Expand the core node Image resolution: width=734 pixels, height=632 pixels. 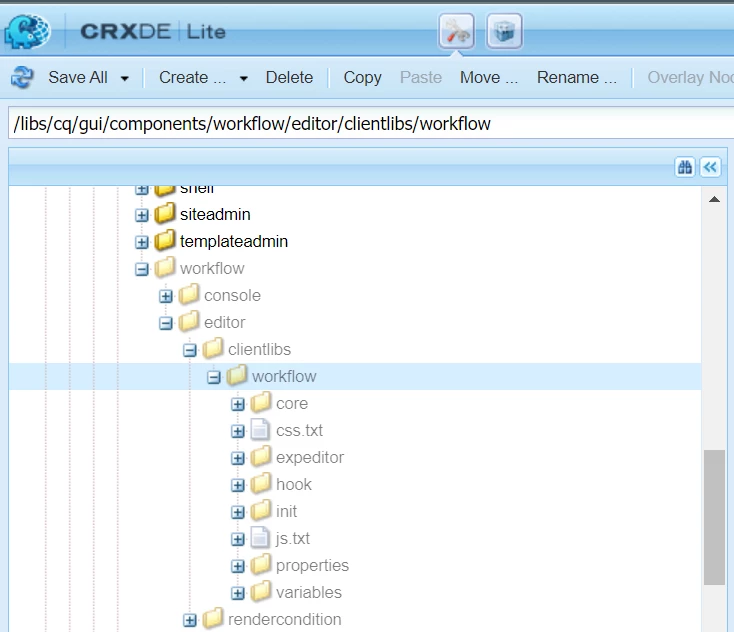point(238,404)
